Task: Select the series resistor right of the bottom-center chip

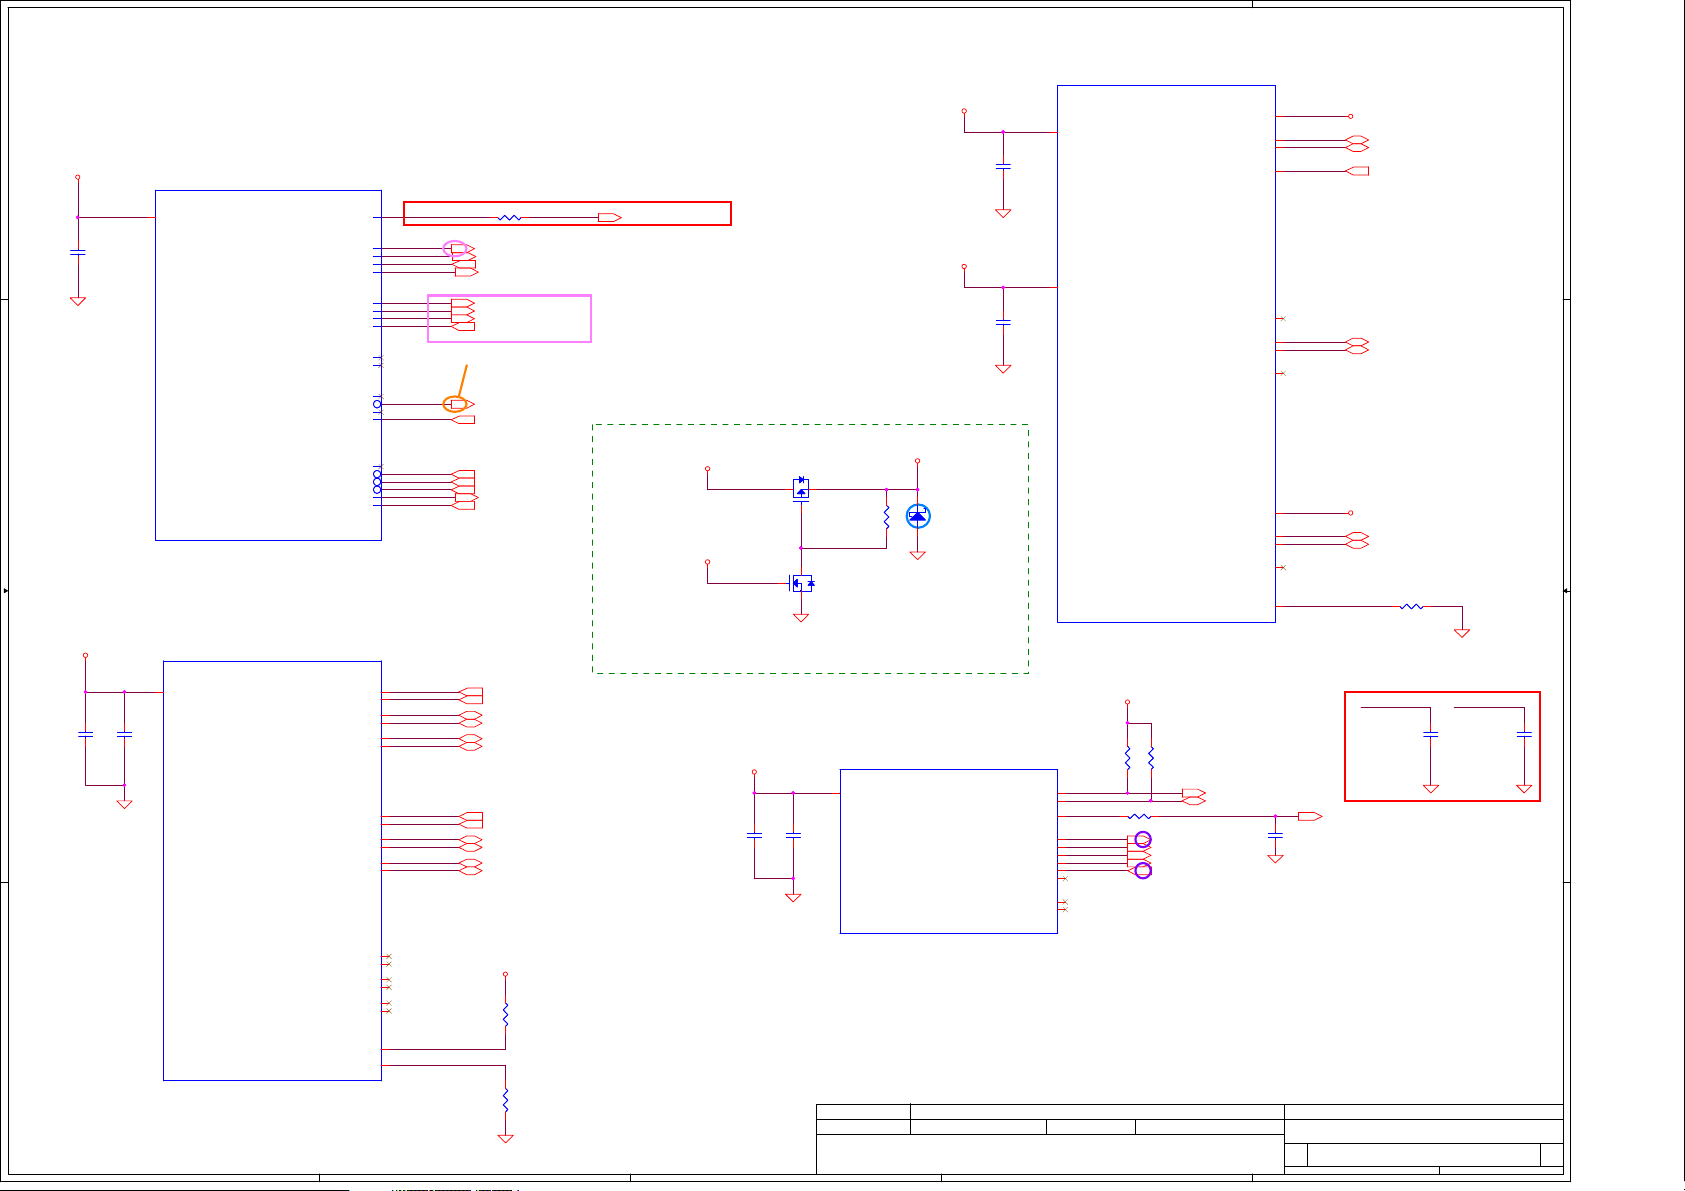Action: point(1139,816)
